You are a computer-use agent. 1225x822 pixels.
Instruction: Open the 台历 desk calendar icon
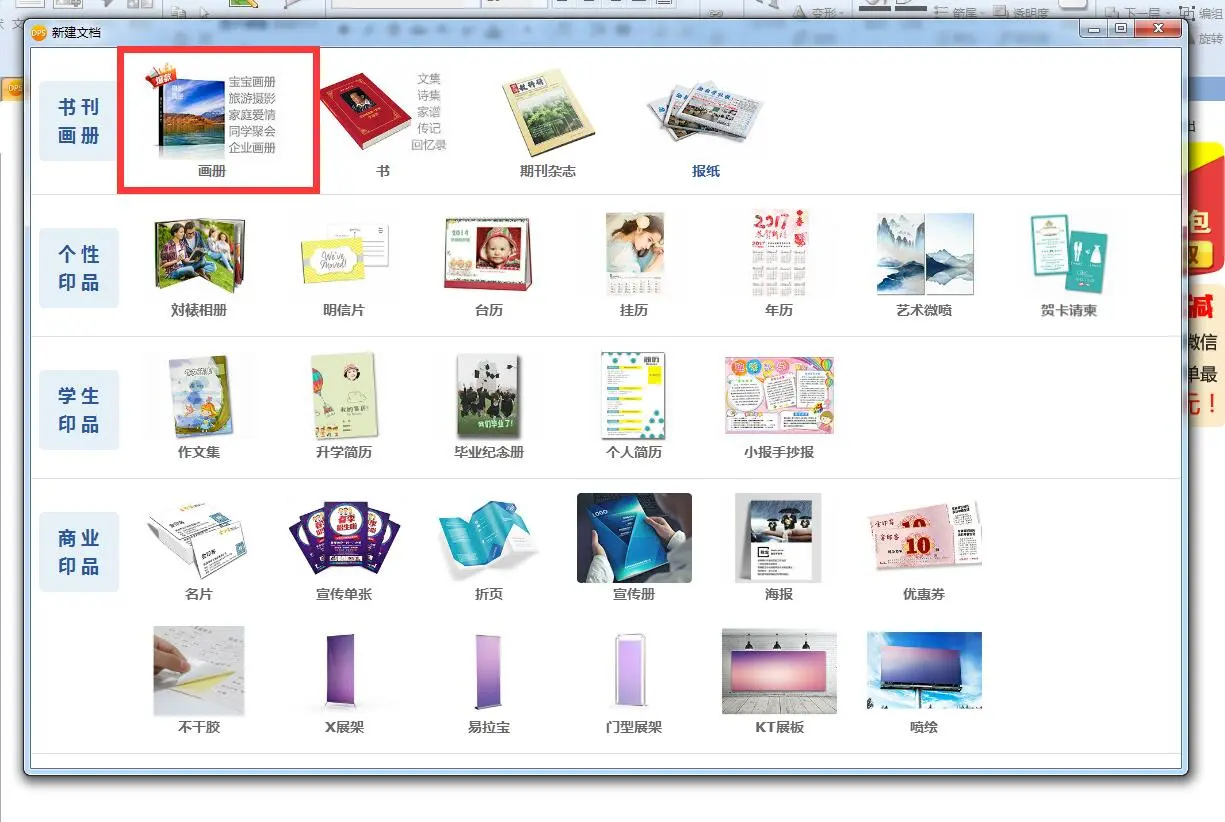pos(488,253)
